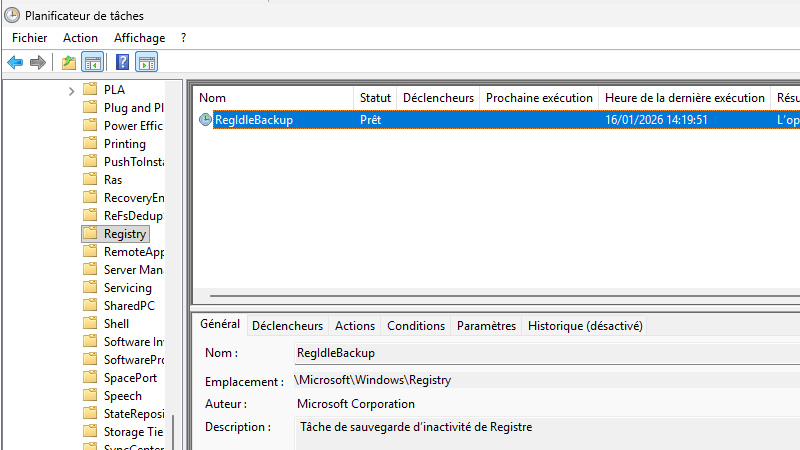Switch to the Actions tab

pos(355,326)
